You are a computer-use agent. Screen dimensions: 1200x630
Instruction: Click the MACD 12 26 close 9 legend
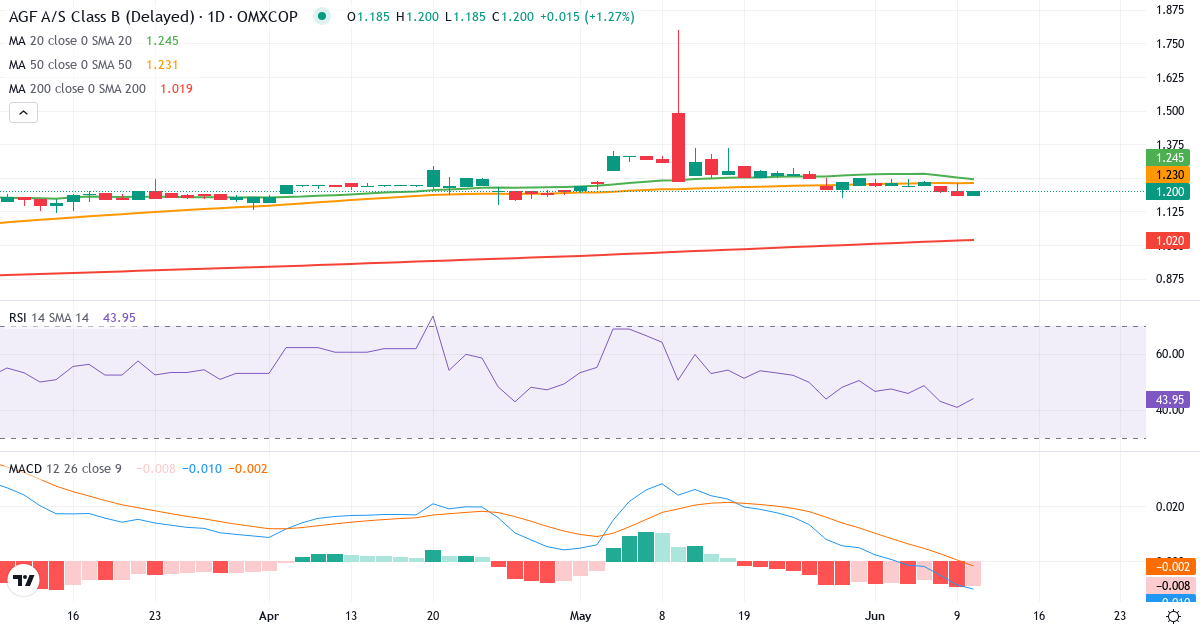pos(65,468)
